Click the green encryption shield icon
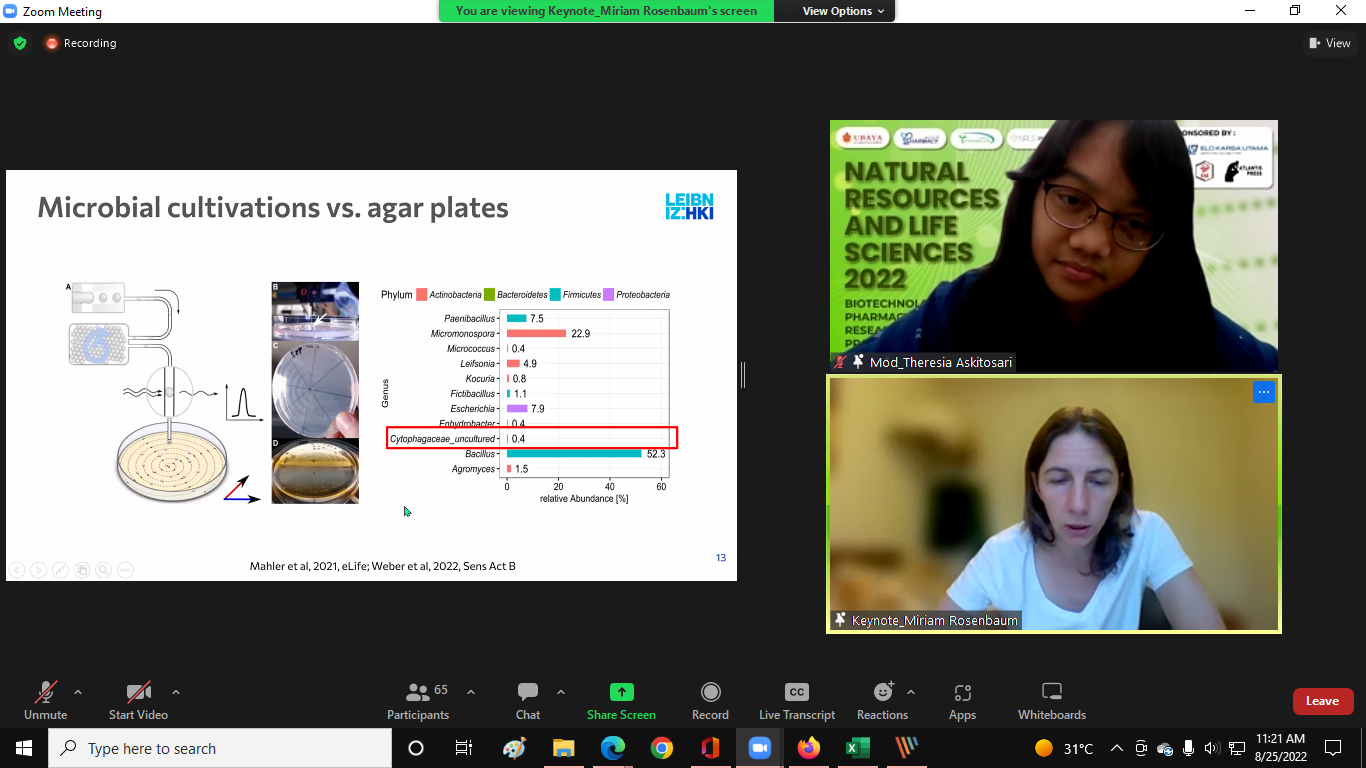The height and width of the screenshot is (768, 1366). [x=20, y=43]
